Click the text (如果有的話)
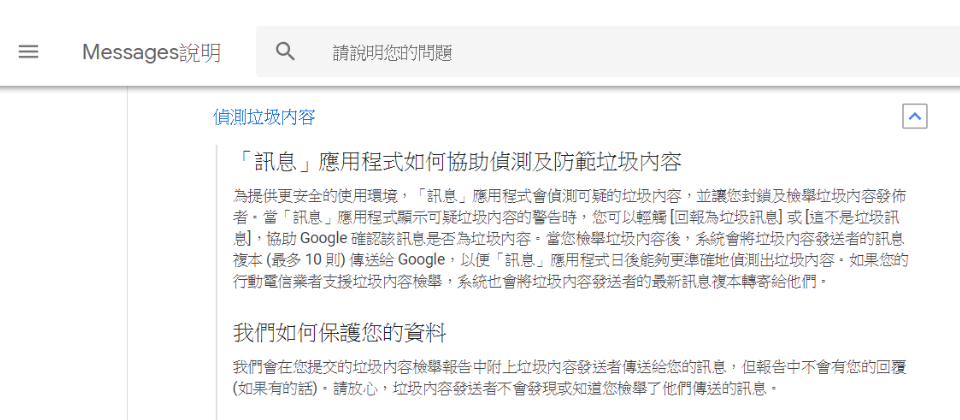Image resolution: width=960 pixels, height=420 pixels. (x=273, y=389)
